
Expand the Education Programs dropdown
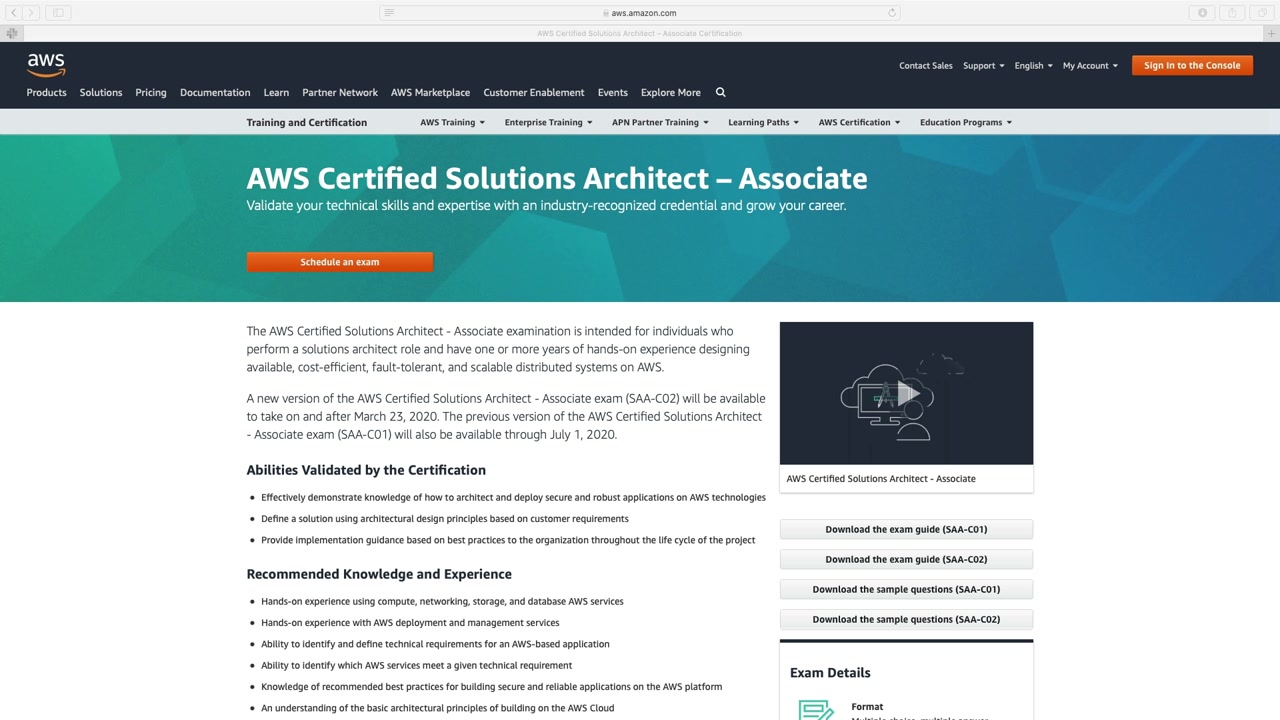pos(966,122)
